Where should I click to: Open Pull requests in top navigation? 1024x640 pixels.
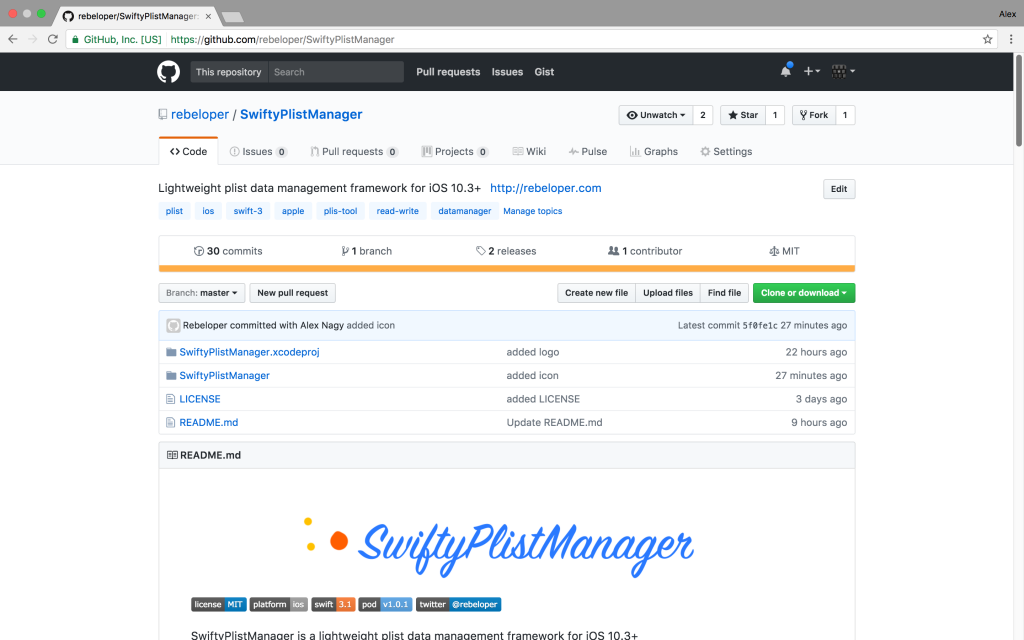click(448, 72)
